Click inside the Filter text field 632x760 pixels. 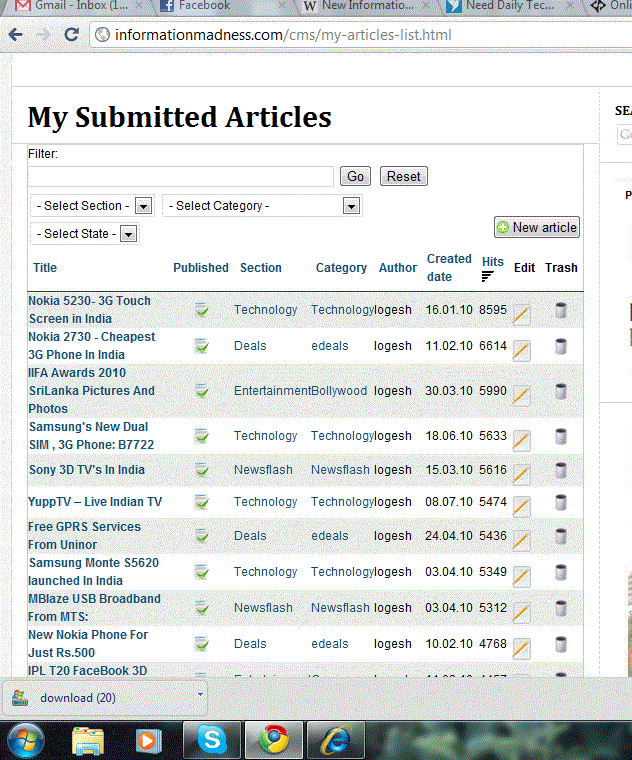click(181, 176)
